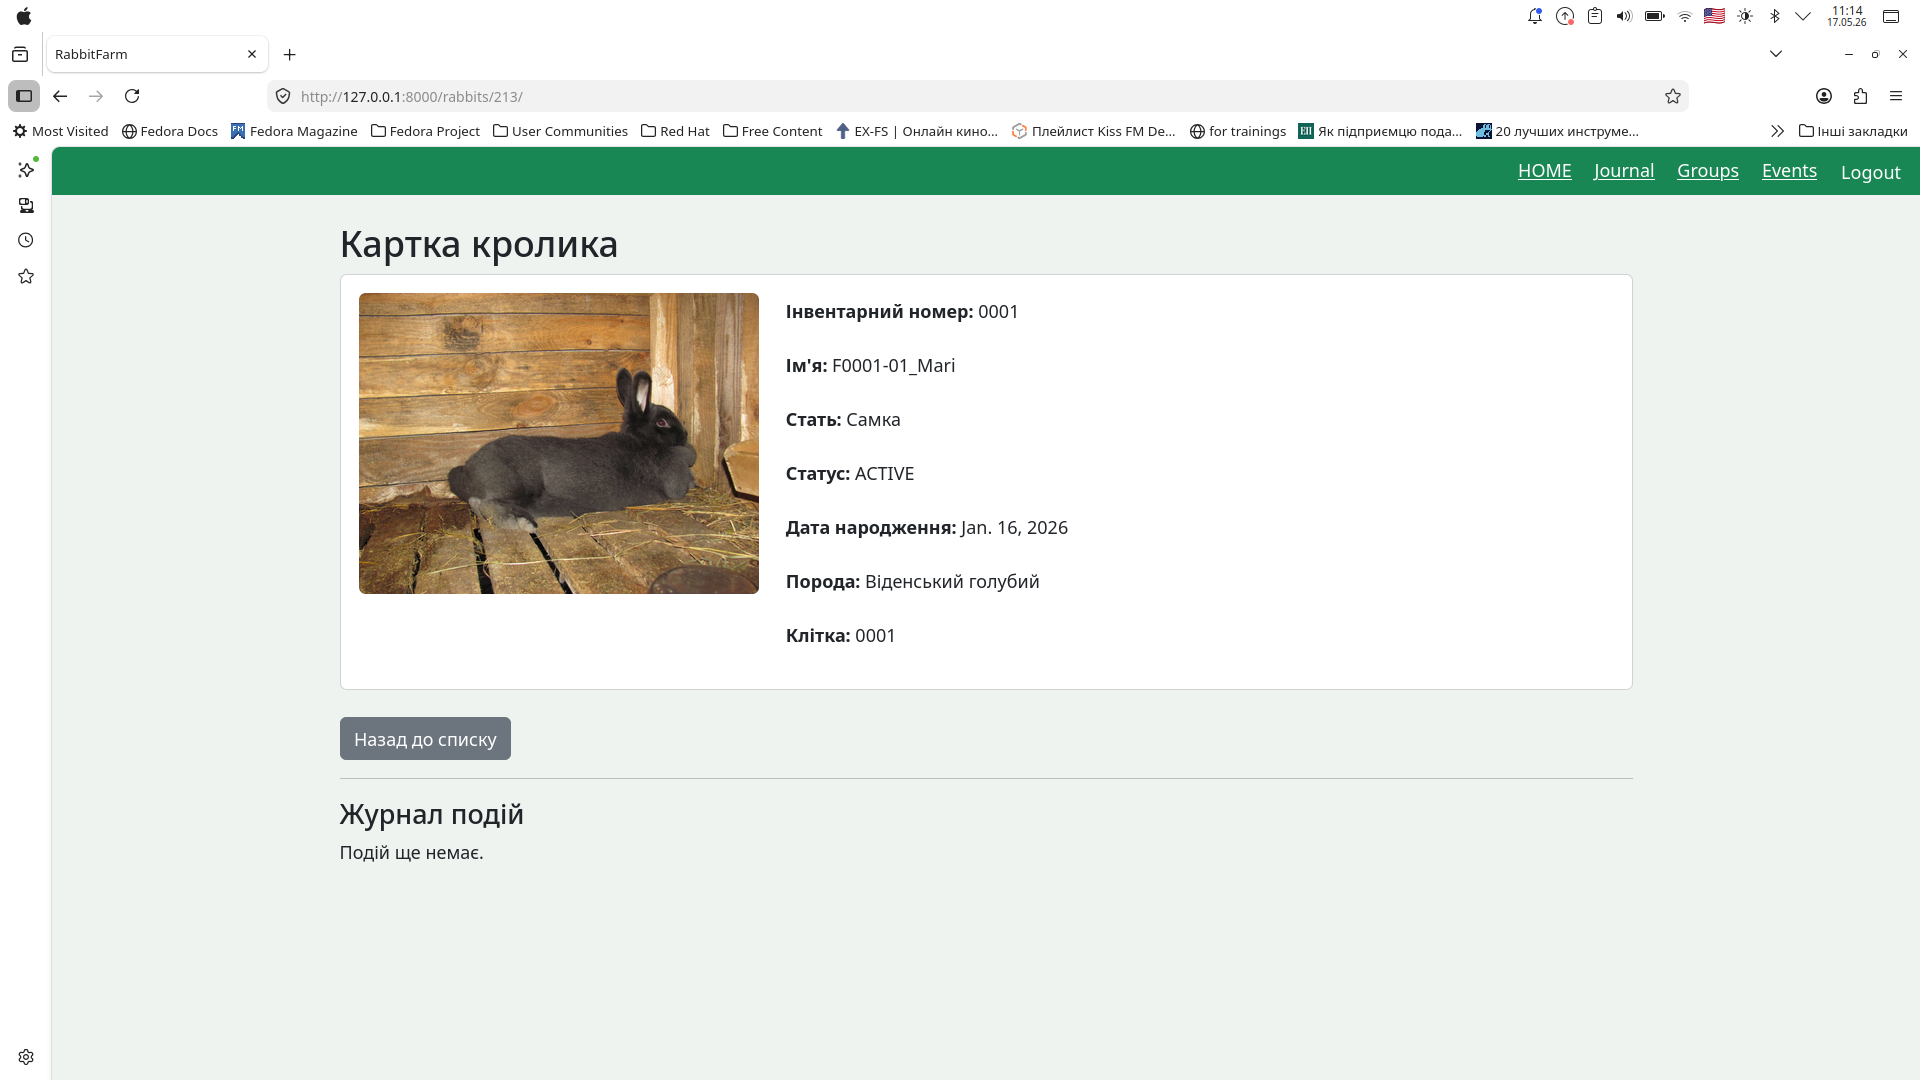The height and width of the screenshot is (1080, 1920).
Task: Toggle the browser sidebar button
Action: [24, 96]
